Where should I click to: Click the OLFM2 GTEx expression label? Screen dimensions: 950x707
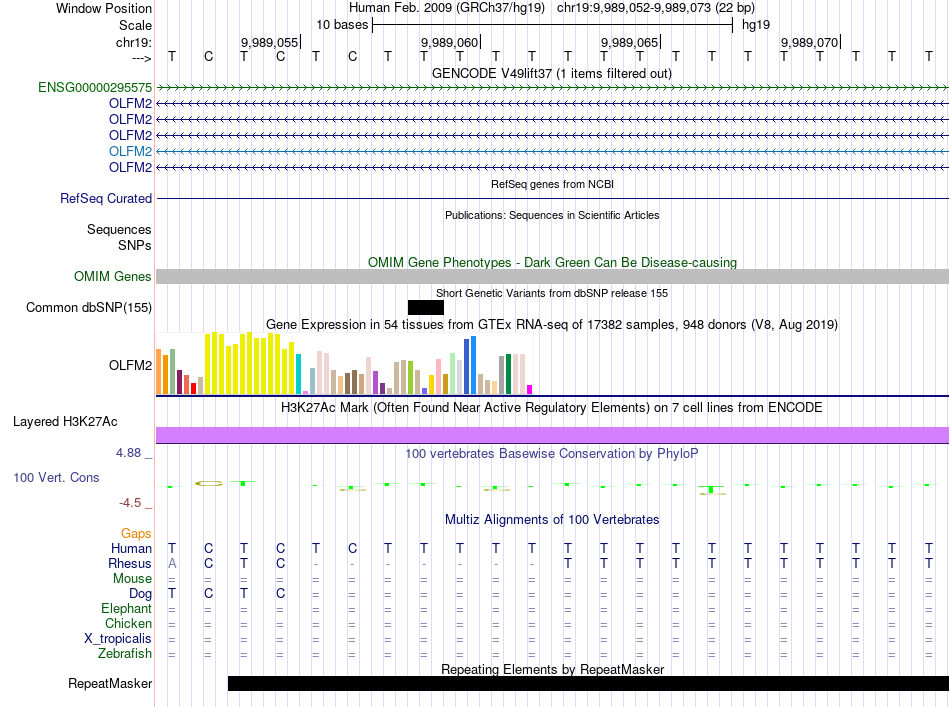[x=130, y=365]
